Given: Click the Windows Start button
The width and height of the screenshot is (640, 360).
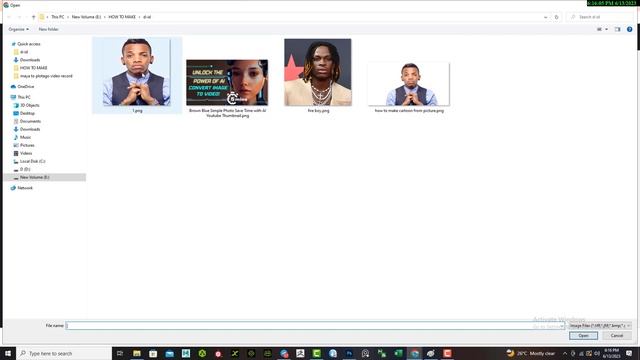Looking at the screenshot, I should pos(8,353).
